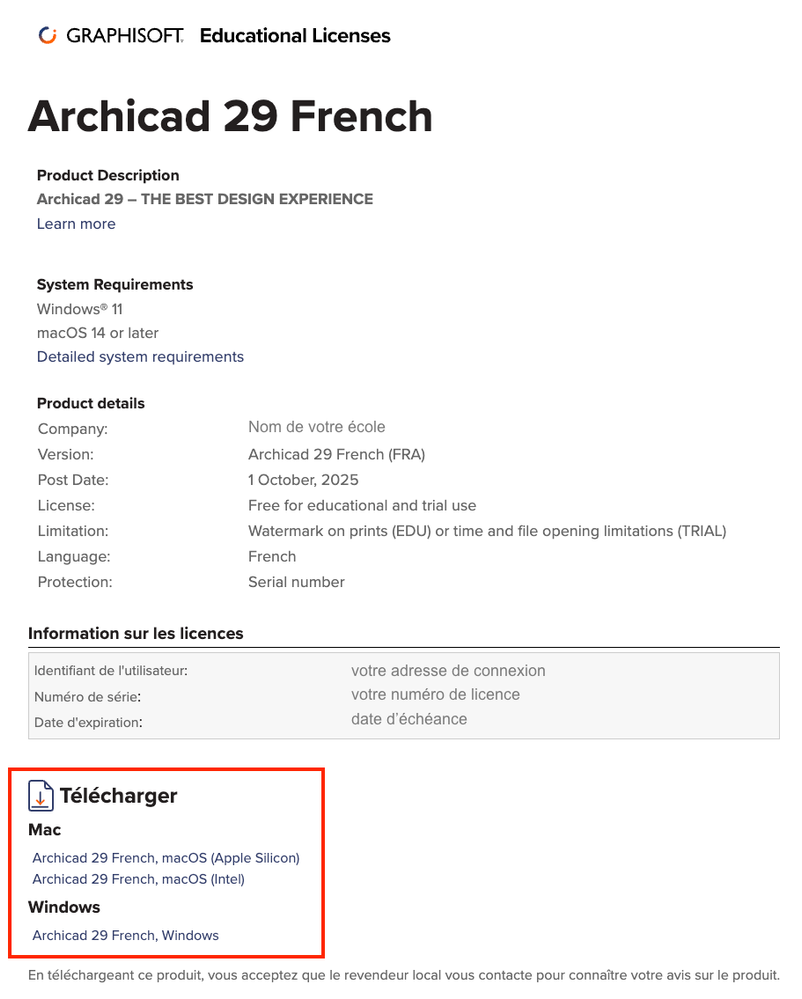Click the Graphisoft swirl logo icon
The width and height of the screenshot is (802, 999).
(47, 36)
